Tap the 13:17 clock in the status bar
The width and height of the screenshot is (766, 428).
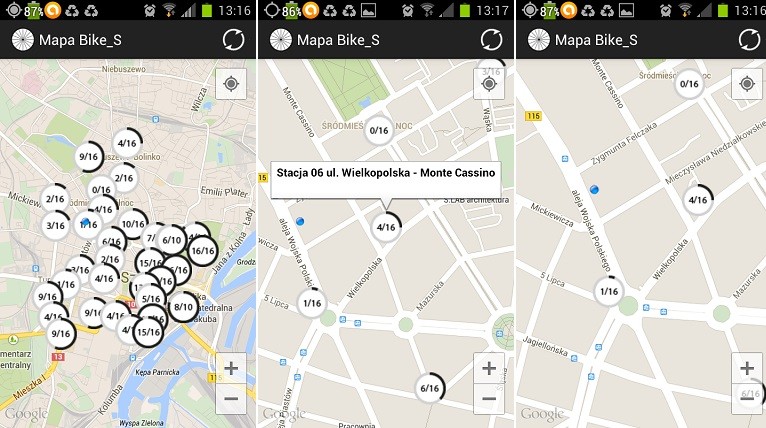point(492,10)
